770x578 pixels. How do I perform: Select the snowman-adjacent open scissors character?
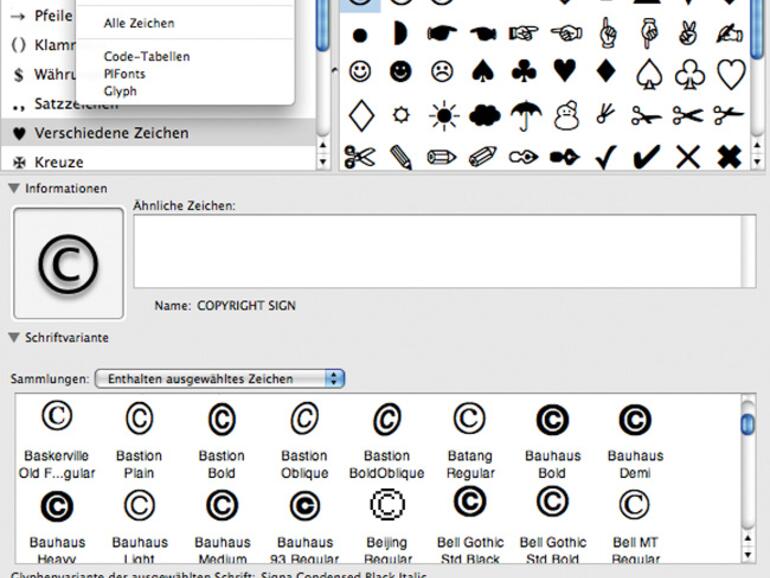coord(605,113)
